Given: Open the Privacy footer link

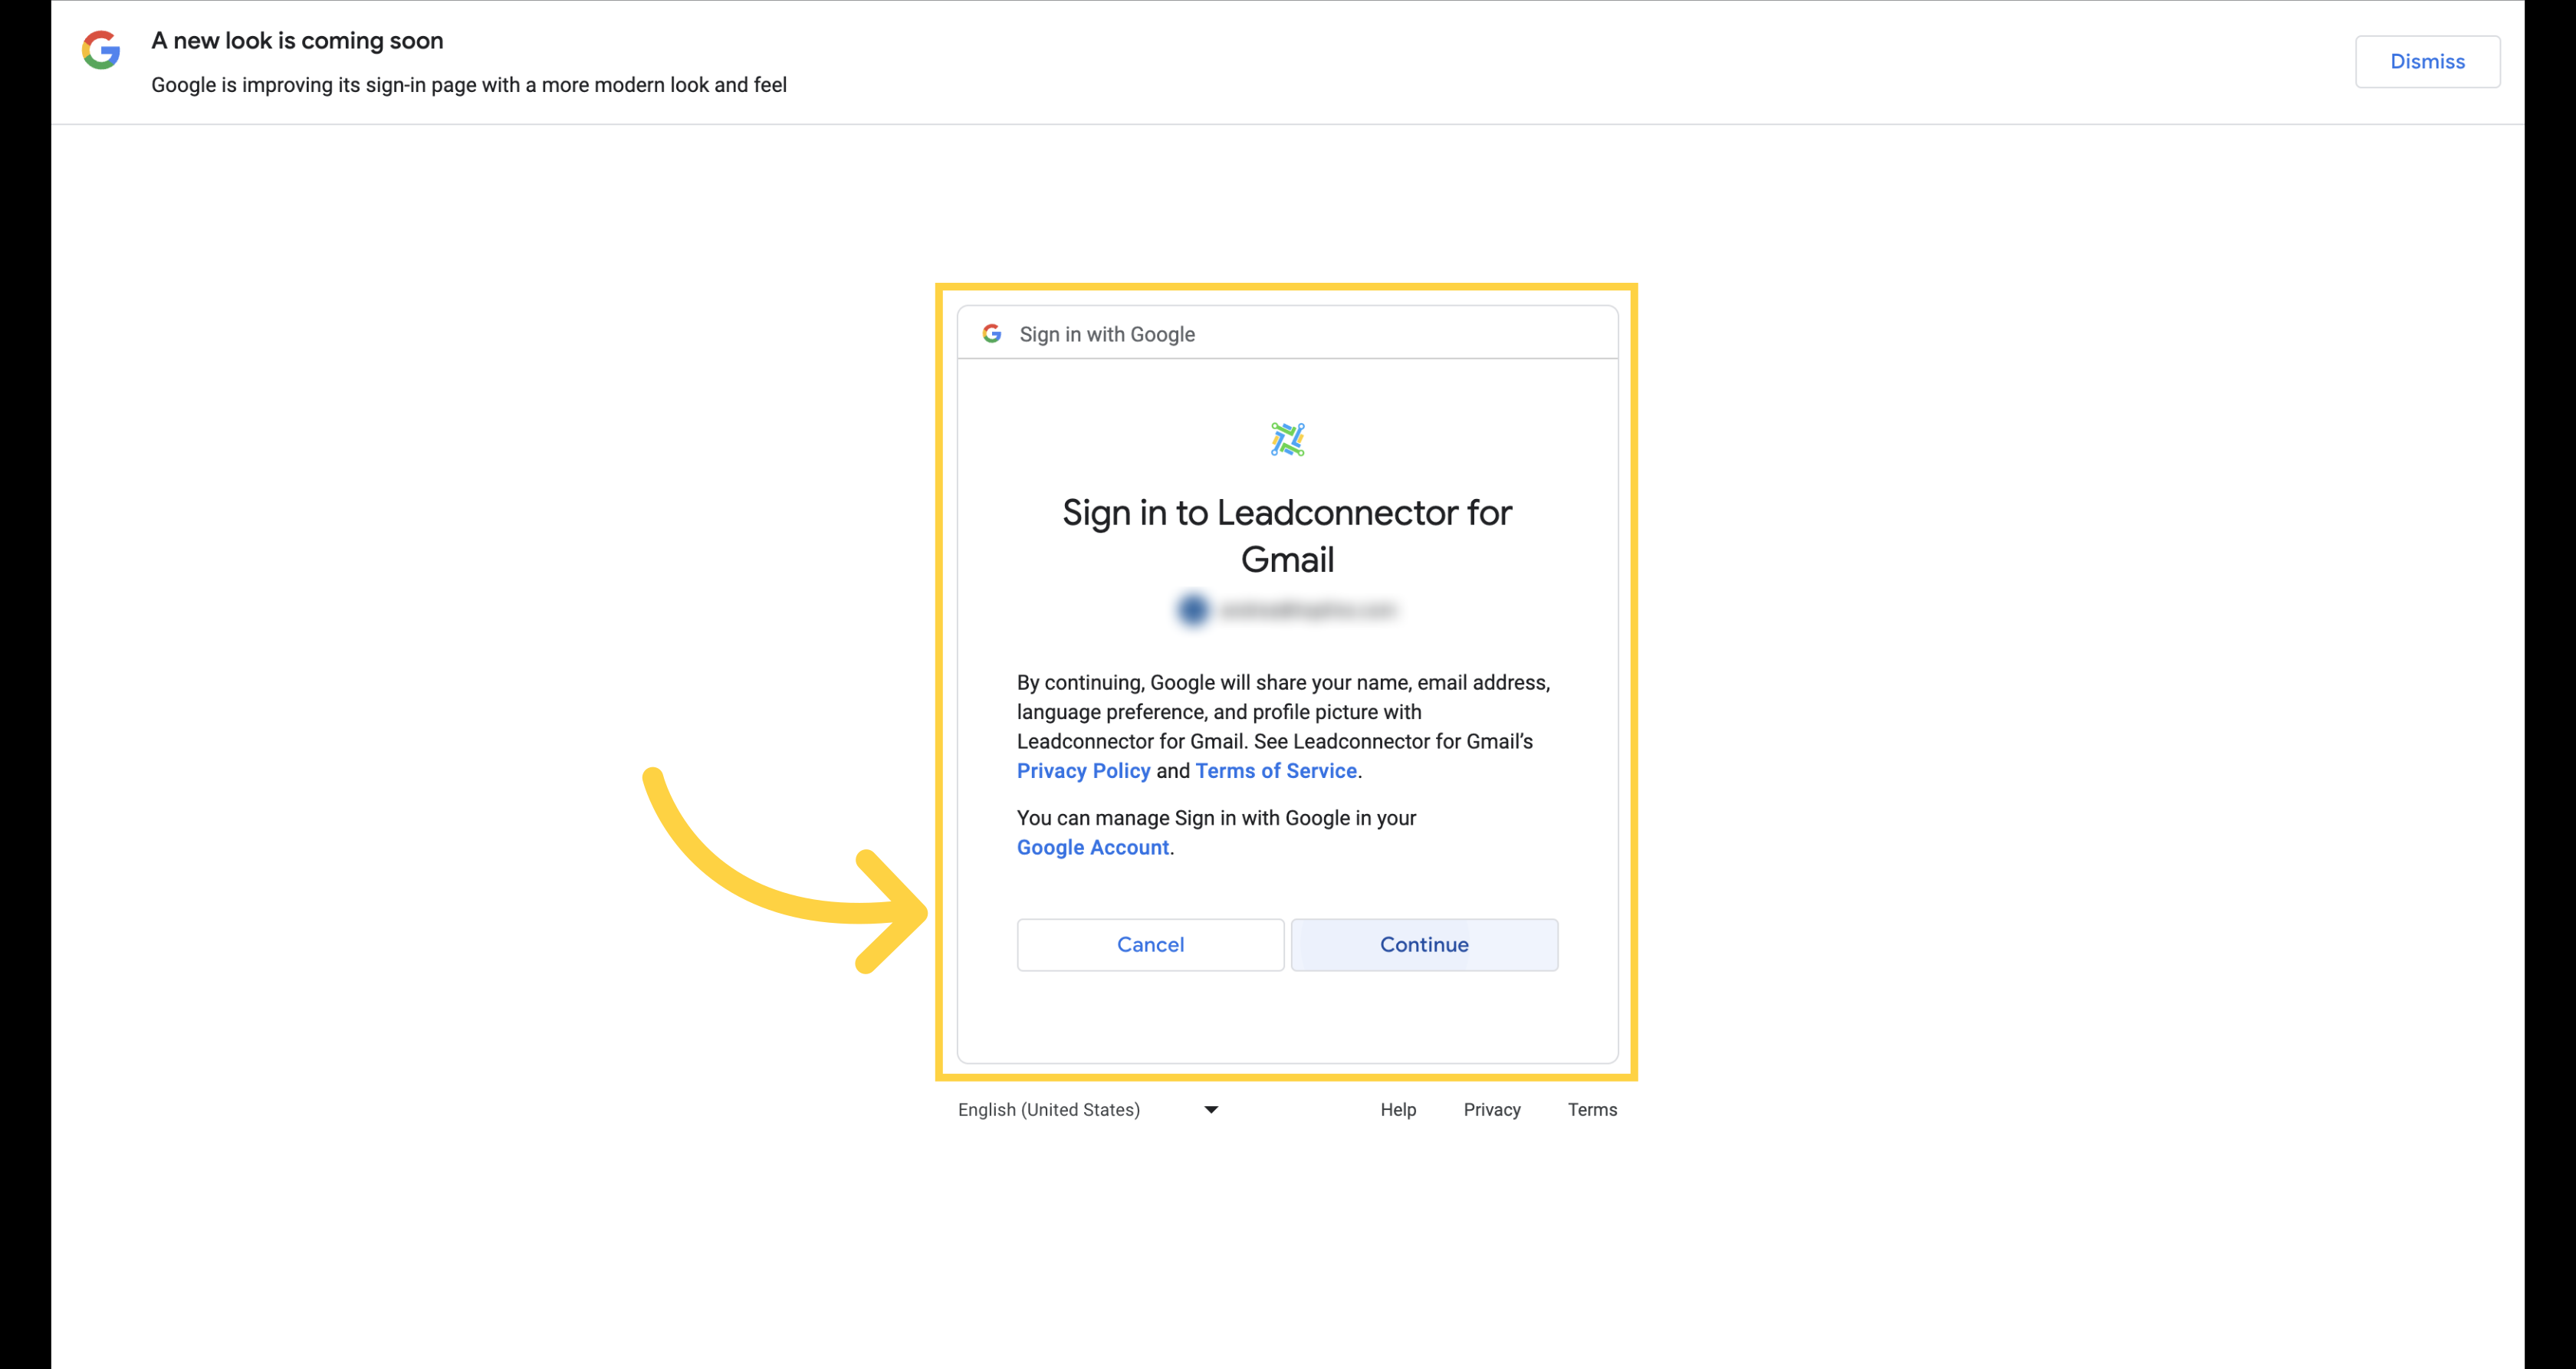Looking at the screenshot, I should coord(1492,1109).
